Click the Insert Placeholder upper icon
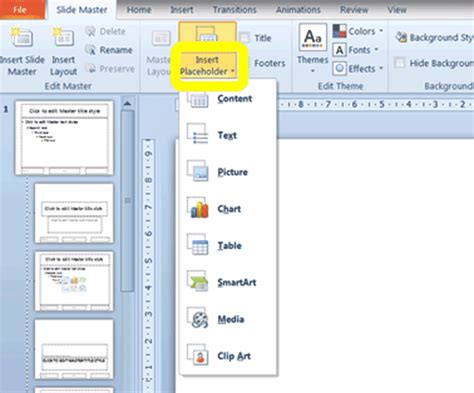 (x=207, y=33)
